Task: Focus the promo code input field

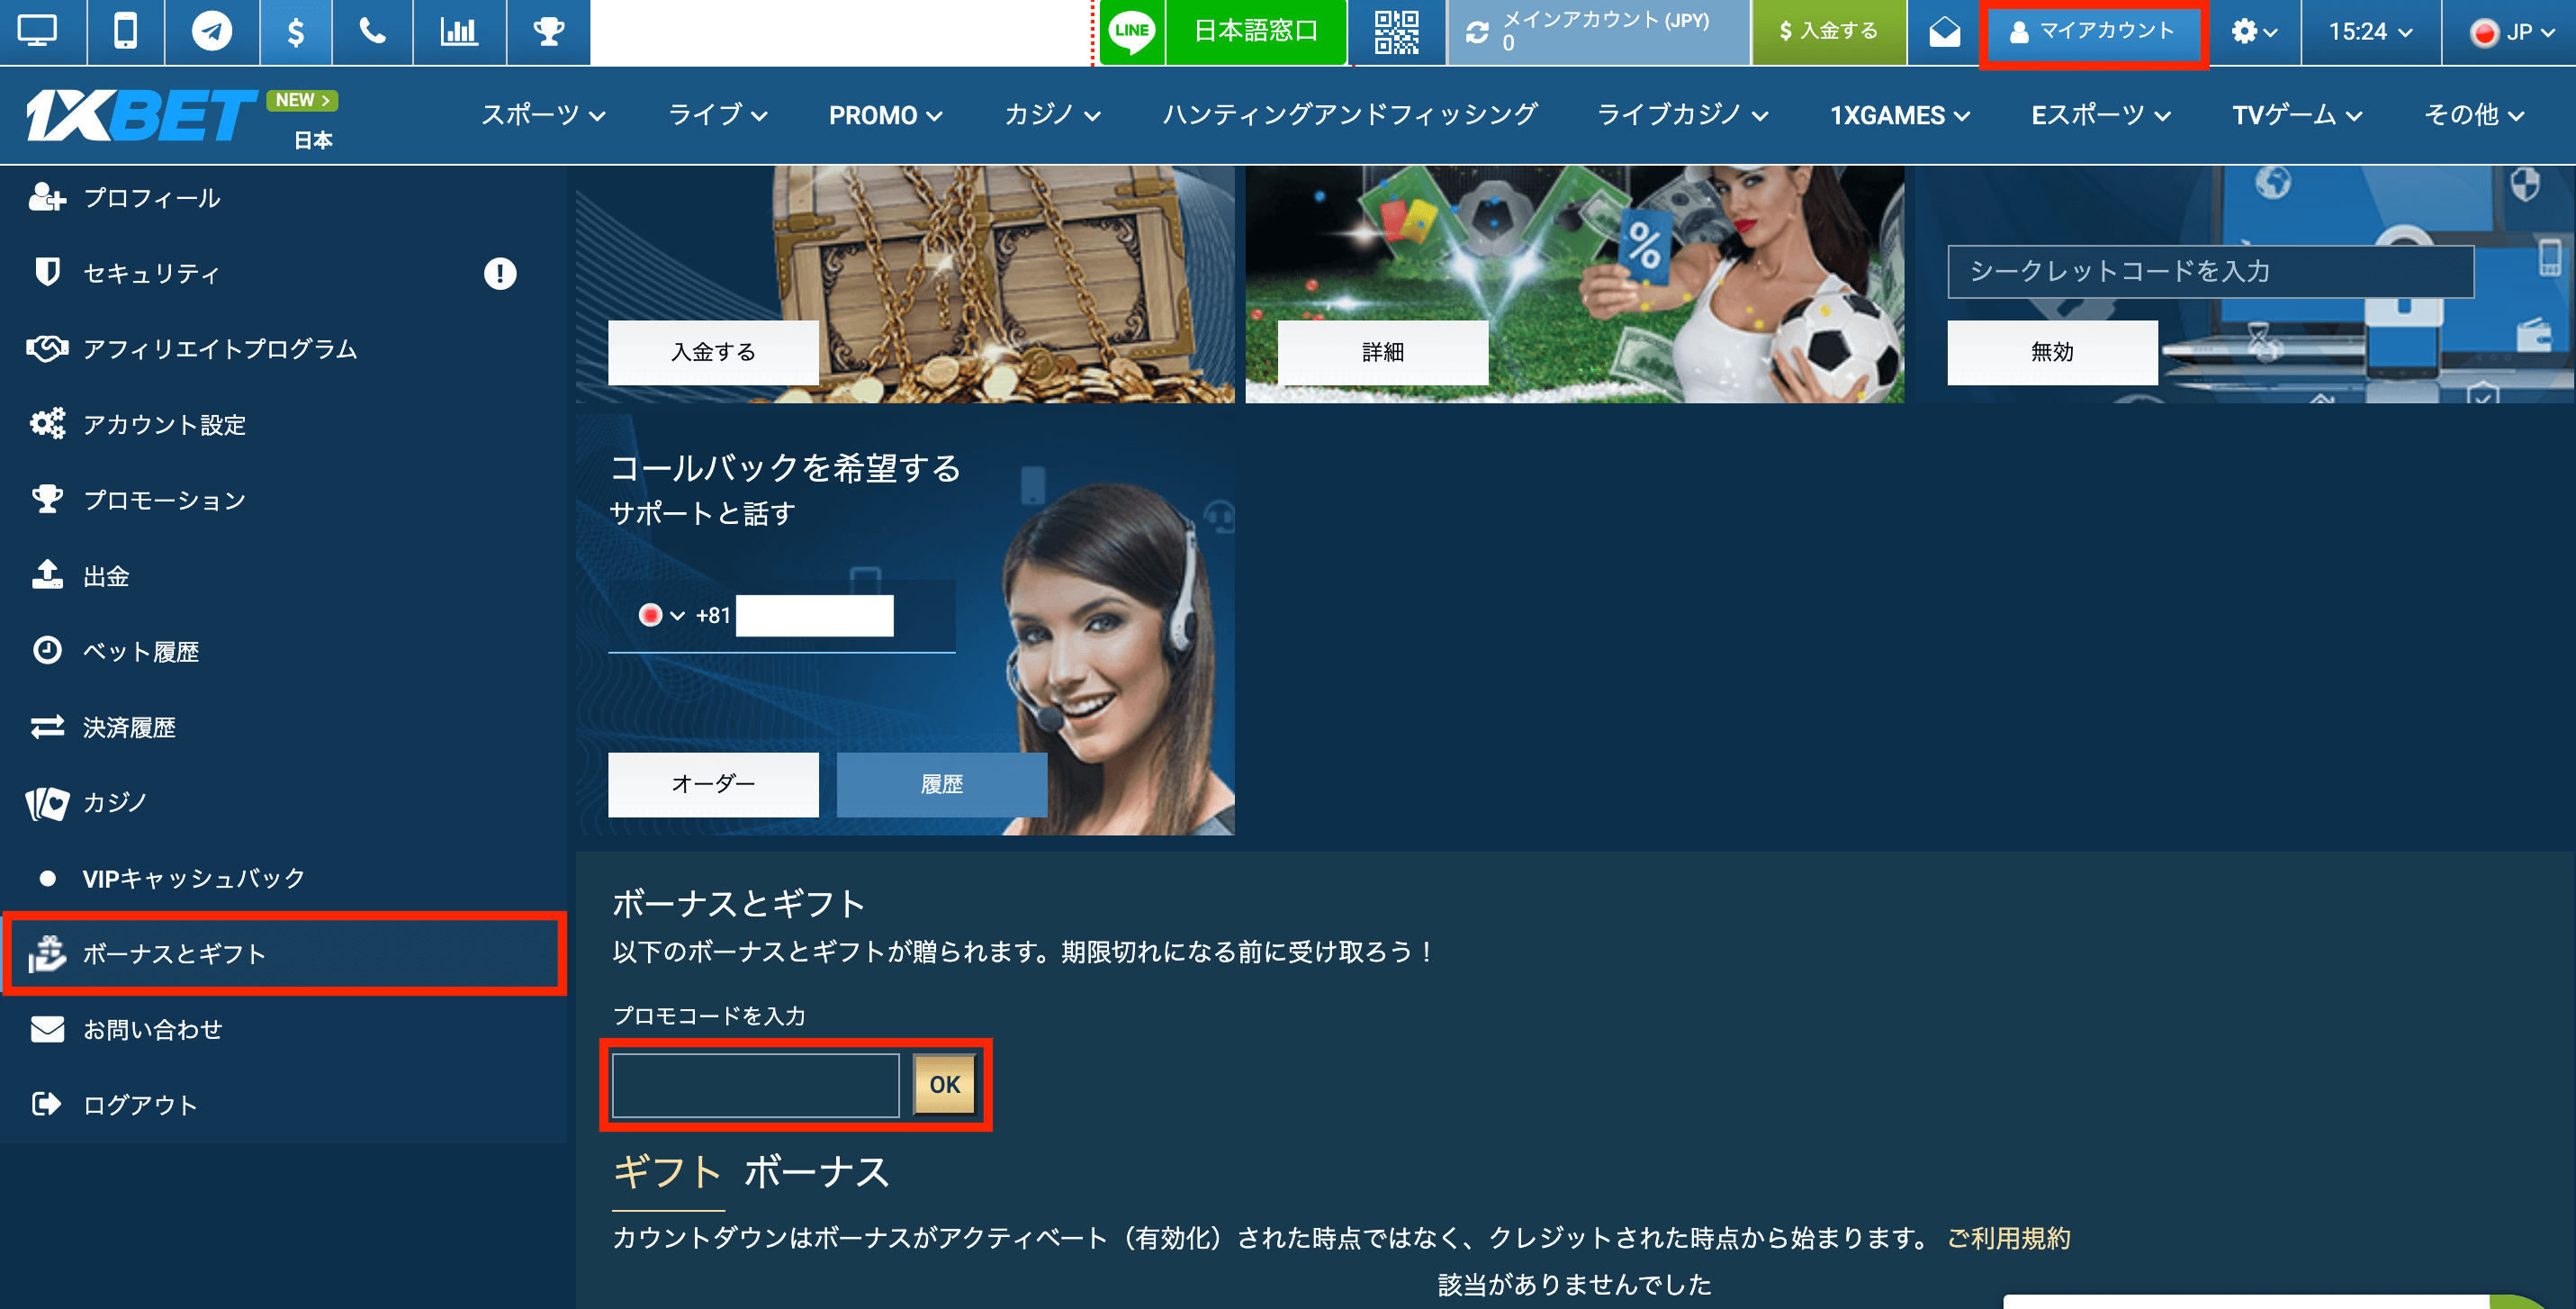Action: coord(755,1085)
